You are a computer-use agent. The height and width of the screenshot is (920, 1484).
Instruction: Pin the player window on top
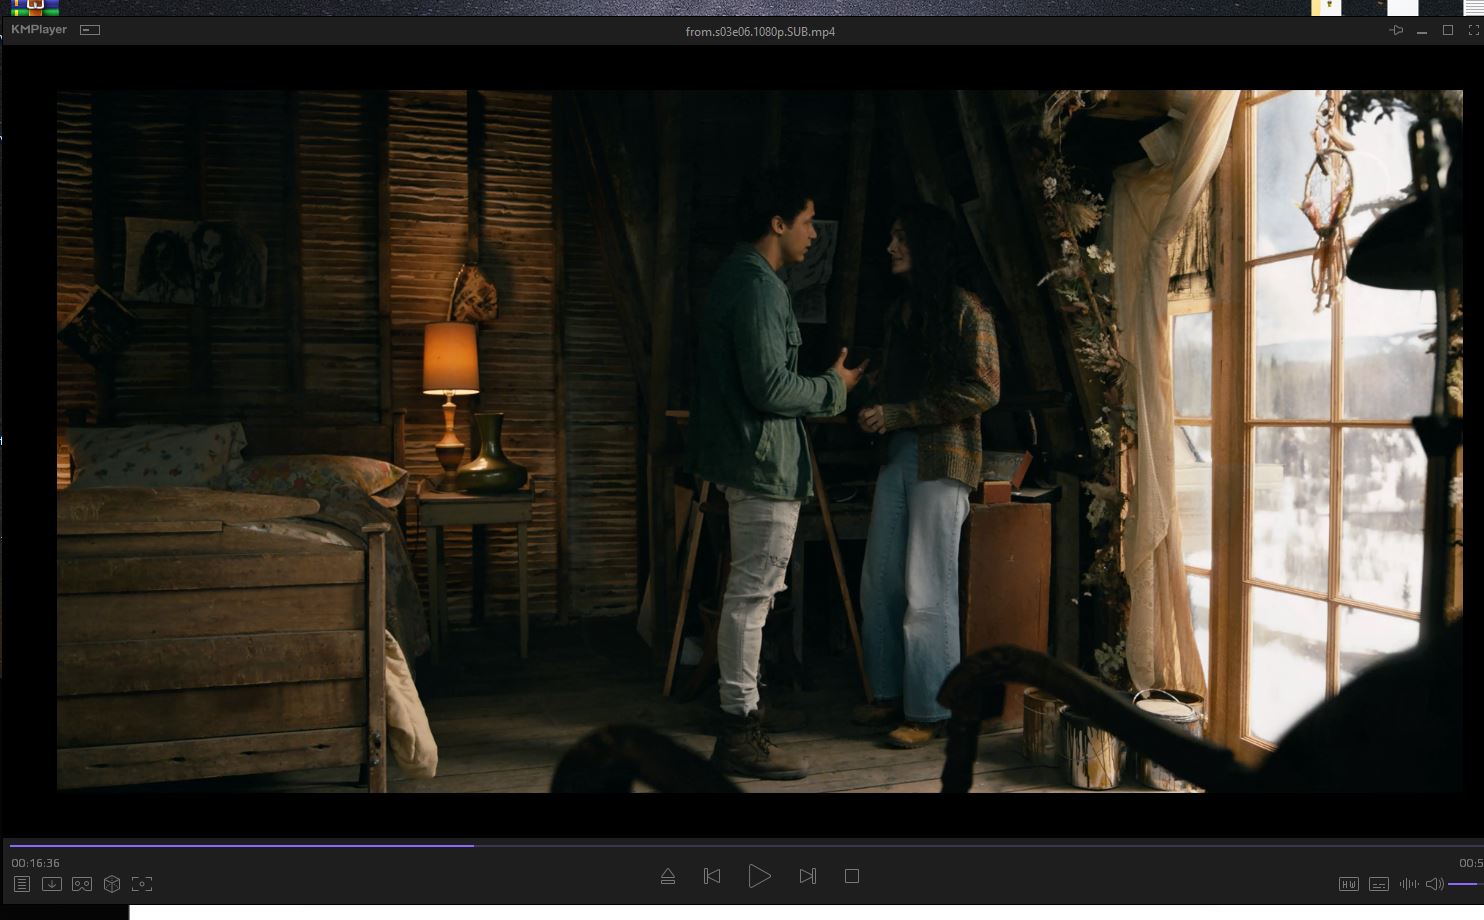coord(1396,31)
